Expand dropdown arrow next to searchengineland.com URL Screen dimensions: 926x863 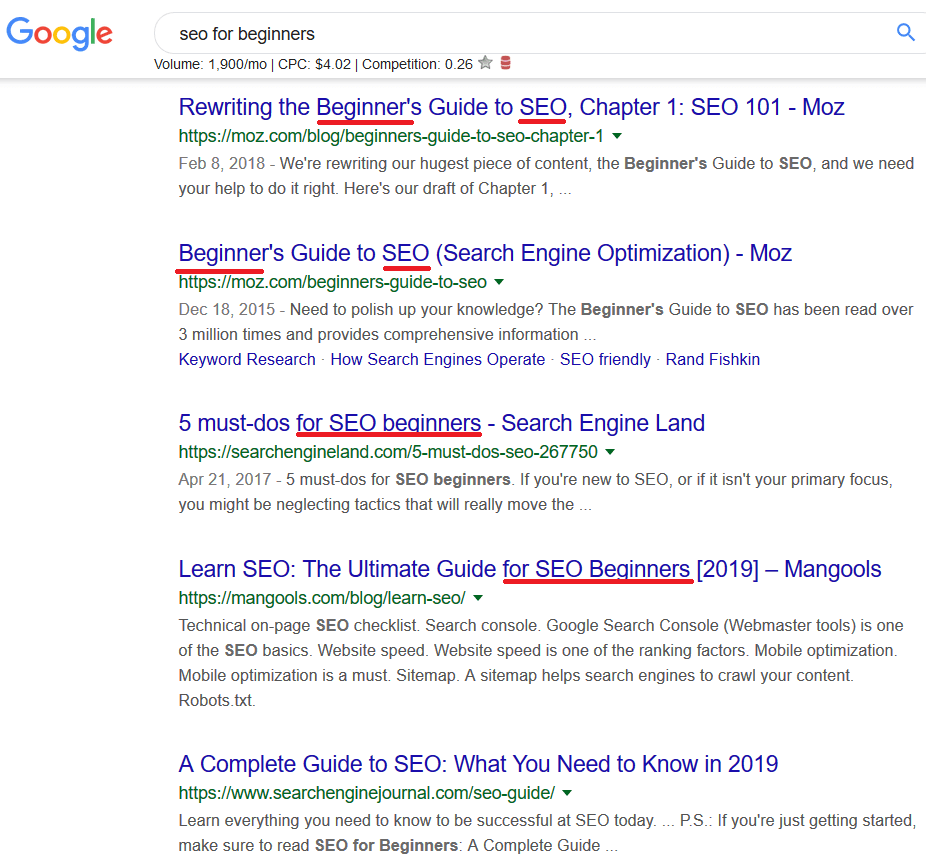point(610,452)
